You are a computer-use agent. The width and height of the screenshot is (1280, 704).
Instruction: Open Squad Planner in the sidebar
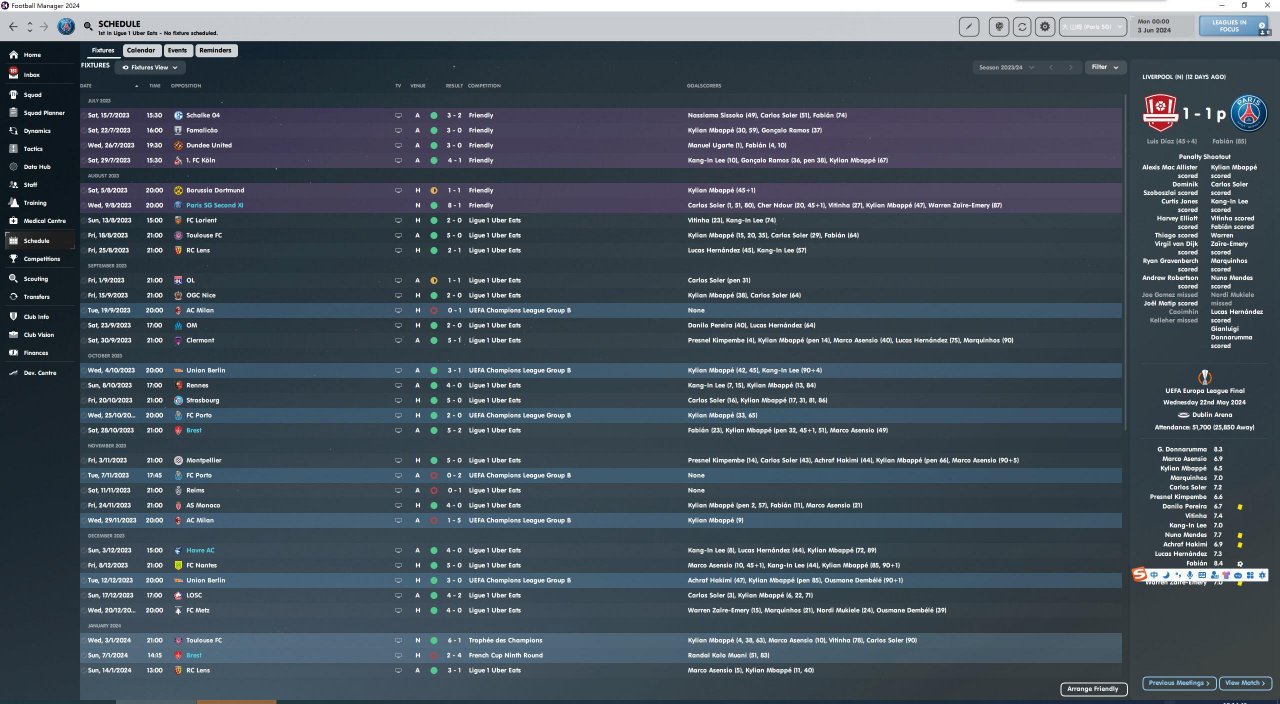click(x=38, y=113)
